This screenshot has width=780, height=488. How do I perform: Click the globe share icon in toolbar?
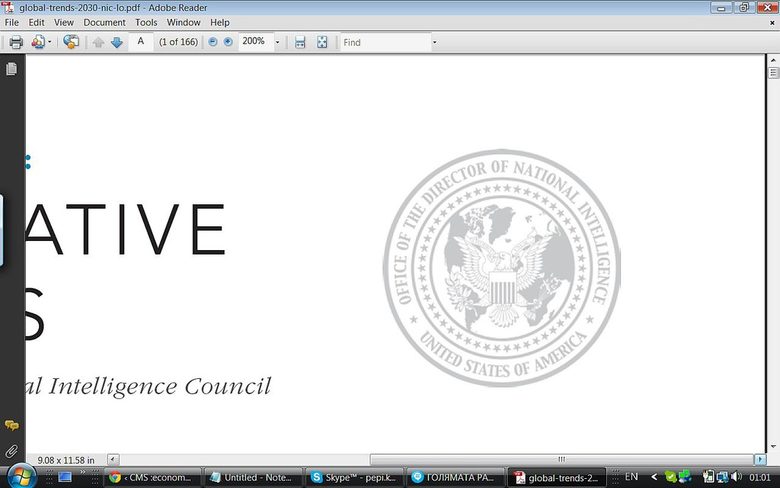click(71, 42)
